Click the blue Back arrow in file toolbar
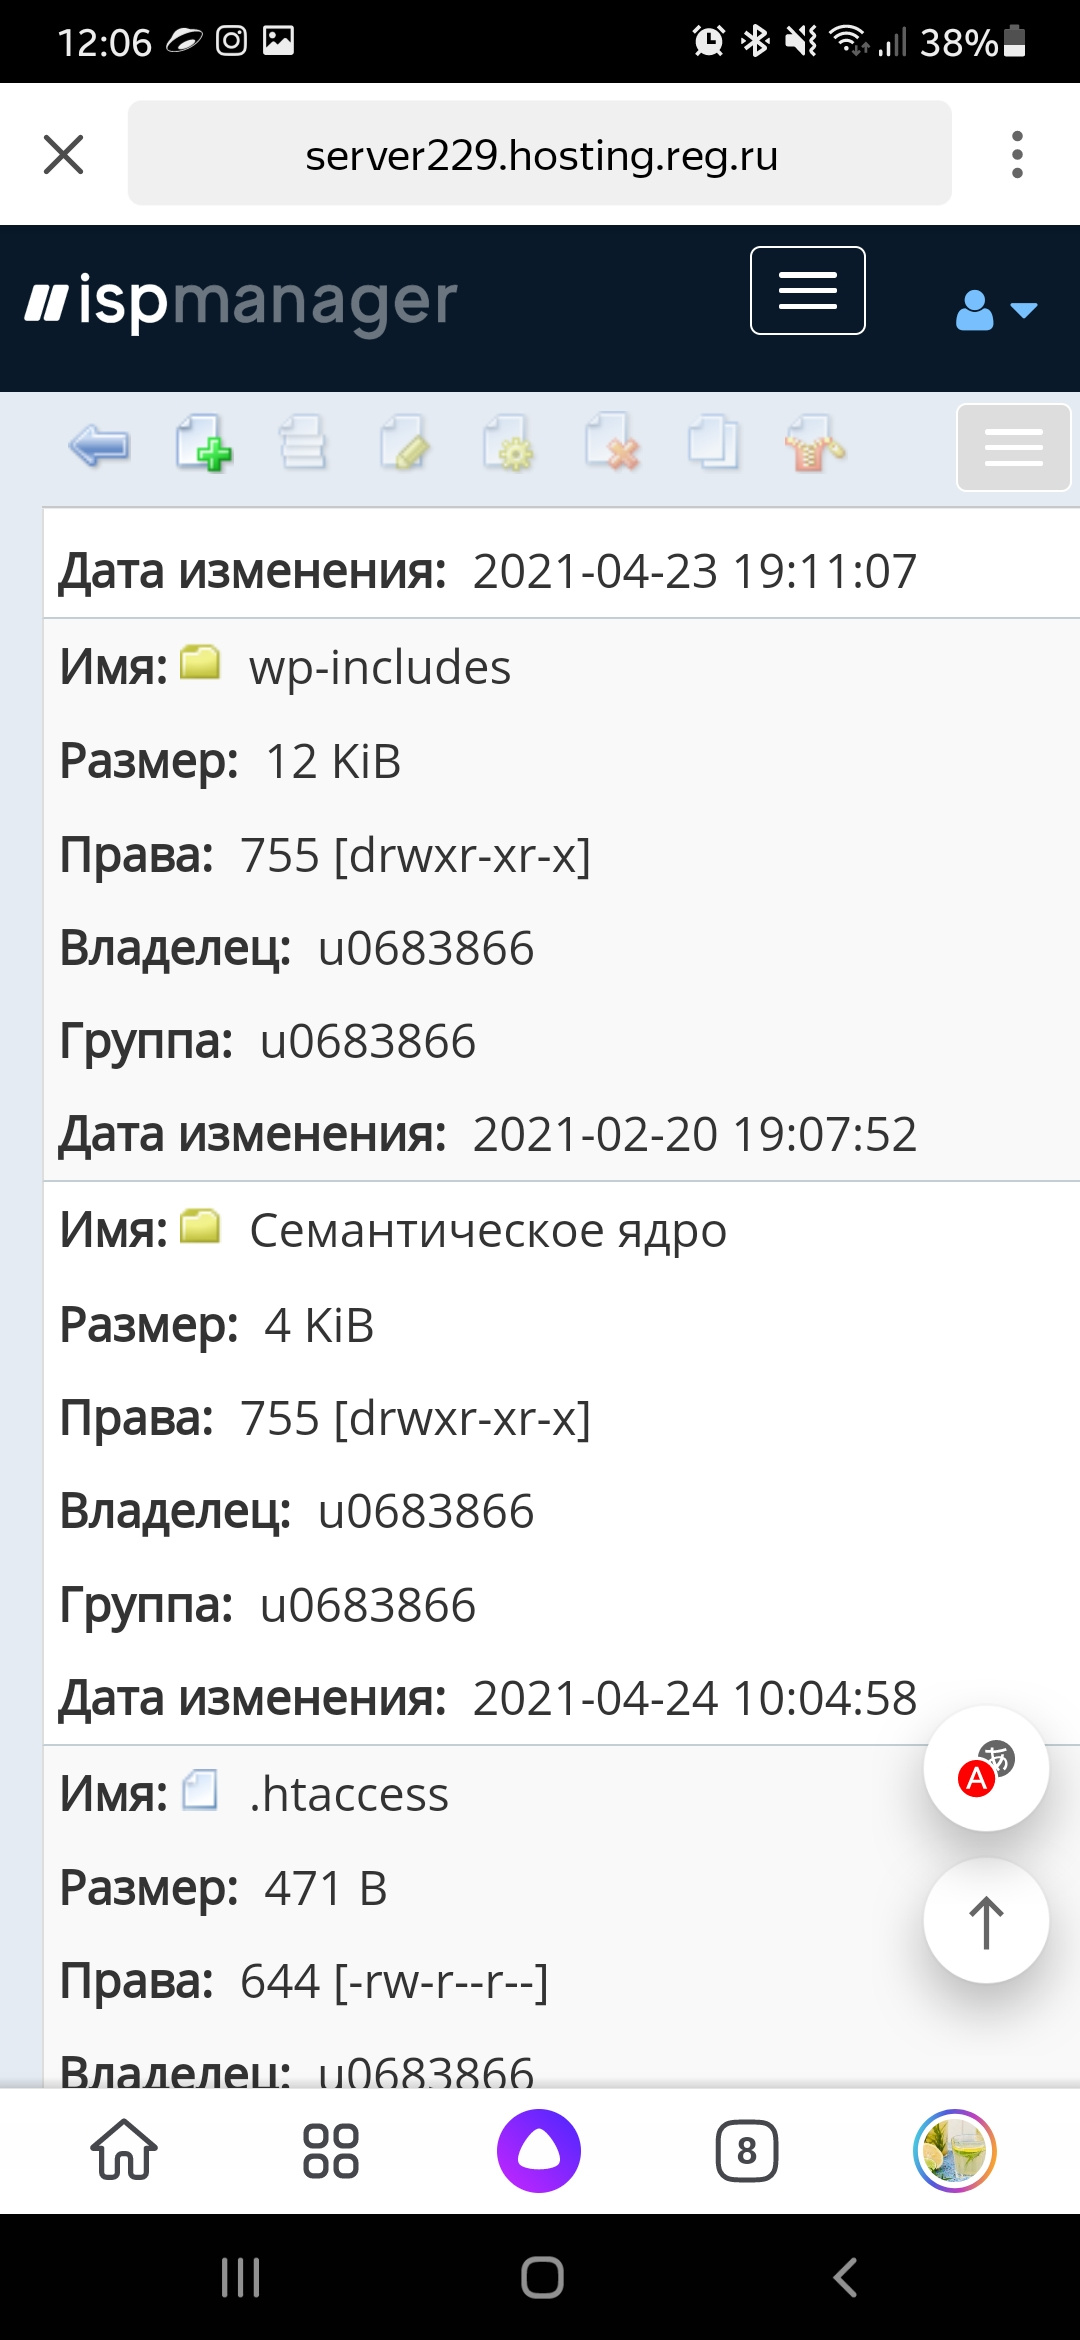 99,446
